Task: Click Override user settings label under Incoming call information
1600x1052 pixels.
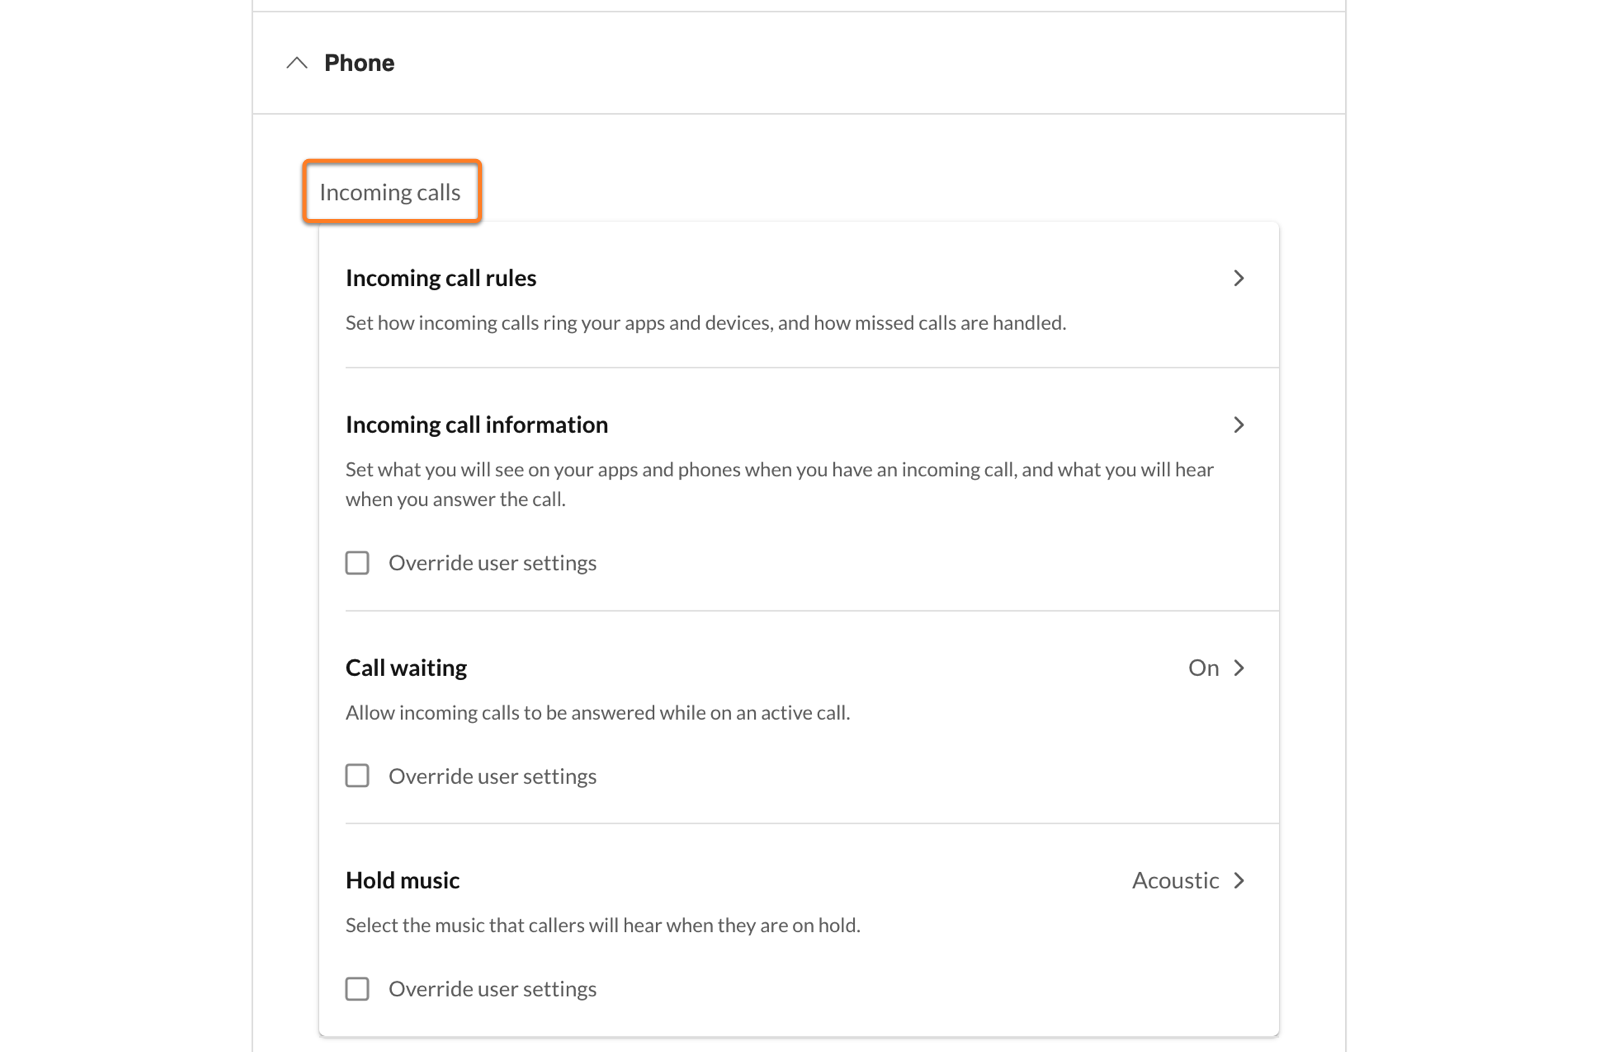Action: pyautogui.click(x=492, y=563)
